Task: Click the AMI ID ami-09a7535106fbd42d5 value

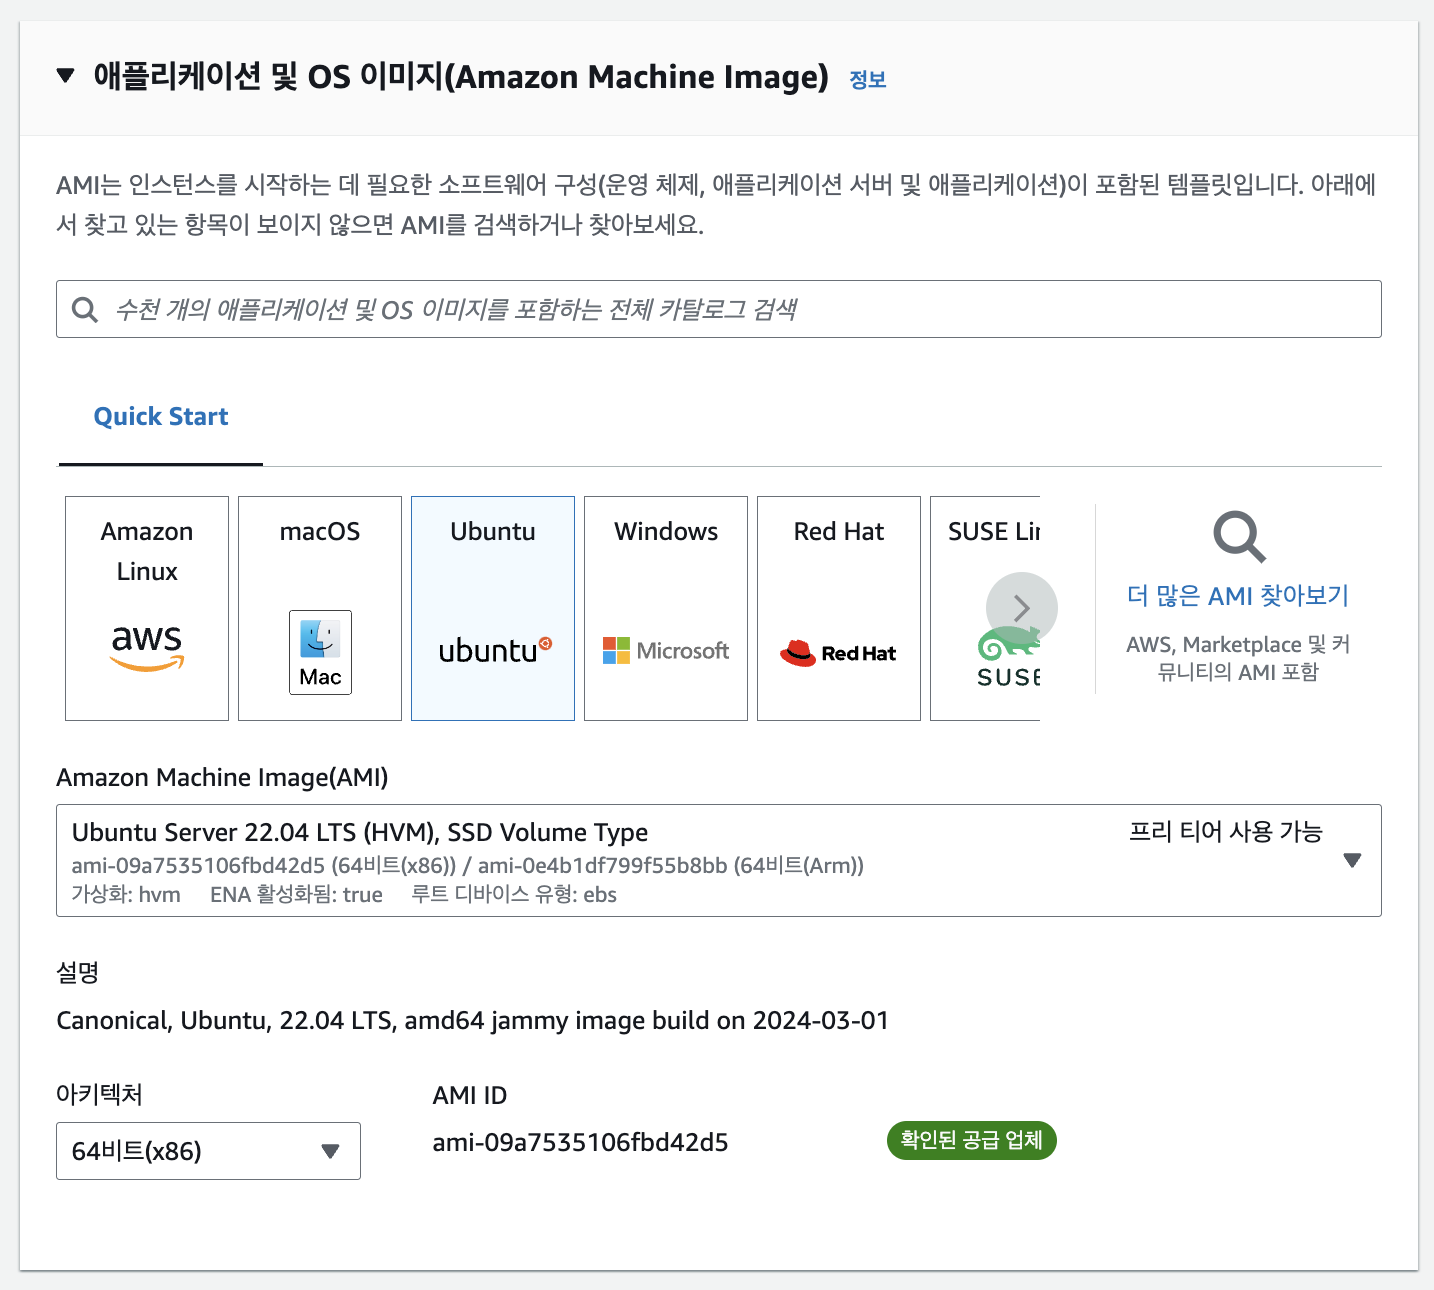Action: tap(580, 1142)
